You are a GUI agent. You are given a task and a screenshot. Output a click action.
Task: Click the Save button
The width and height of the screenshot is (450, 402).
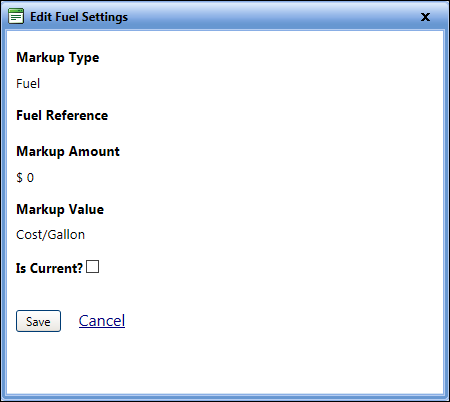point(38,321)
